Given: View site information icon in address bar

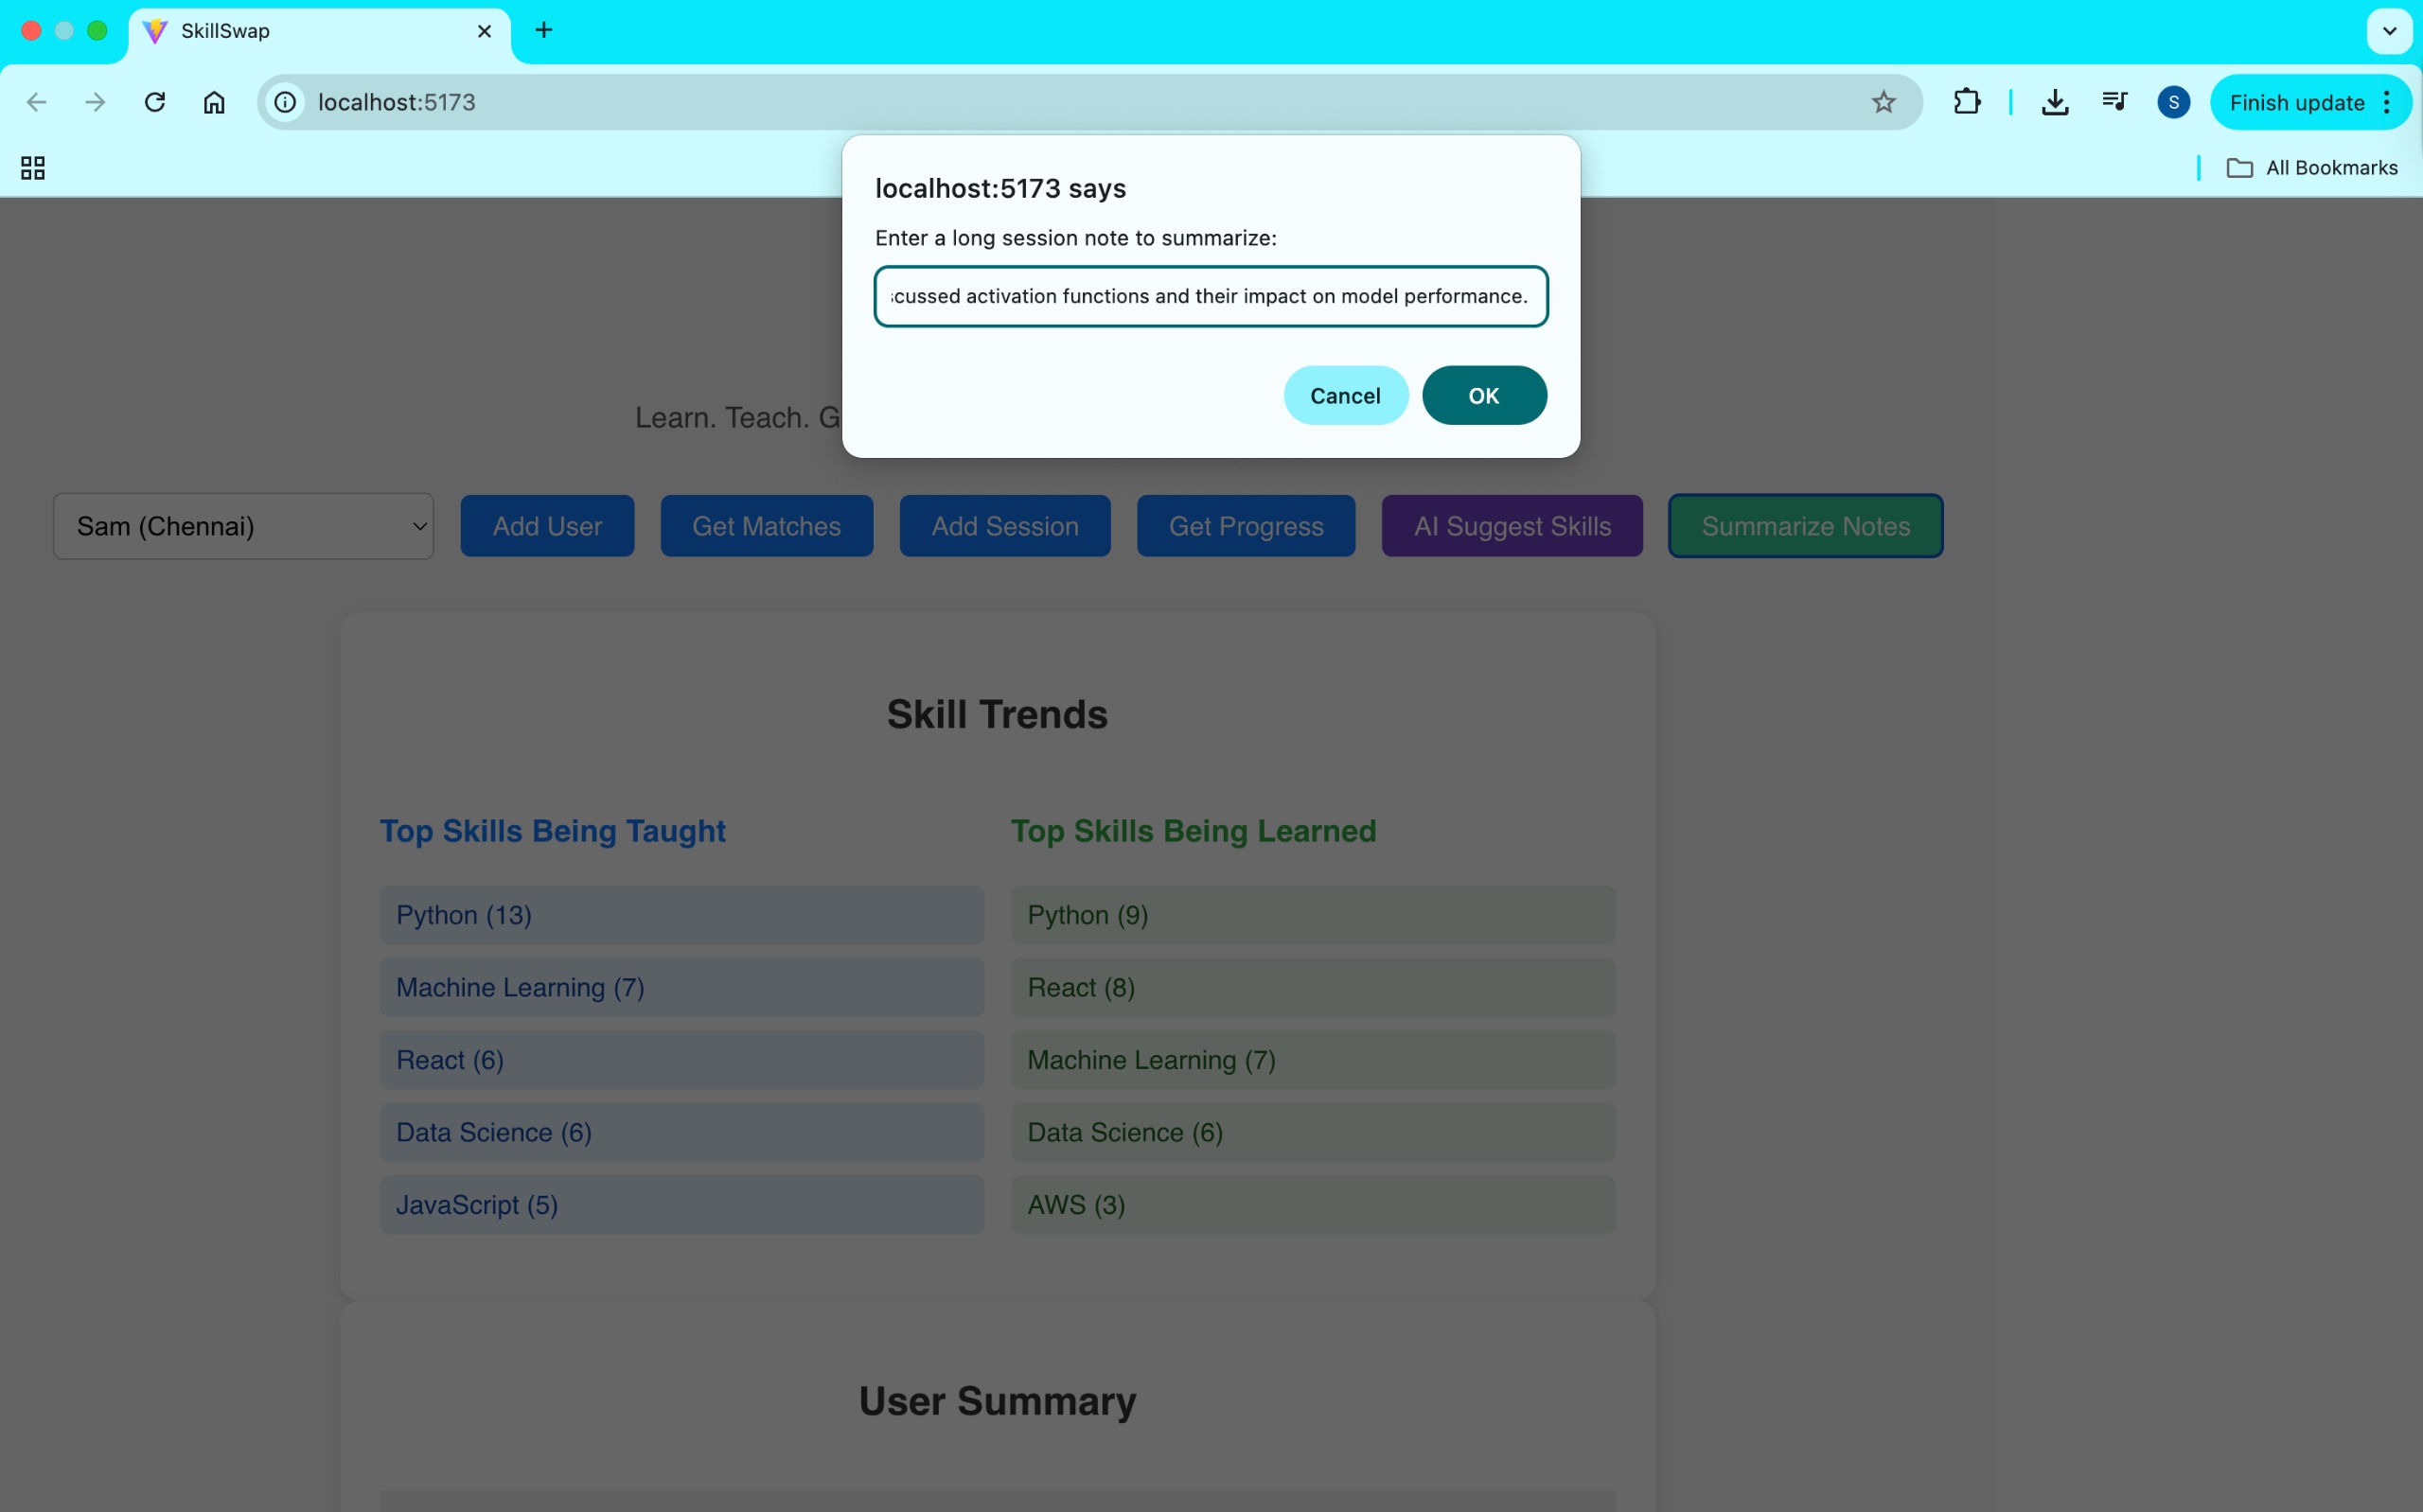Looking at the screenshot, I should (x=286, y=102).
